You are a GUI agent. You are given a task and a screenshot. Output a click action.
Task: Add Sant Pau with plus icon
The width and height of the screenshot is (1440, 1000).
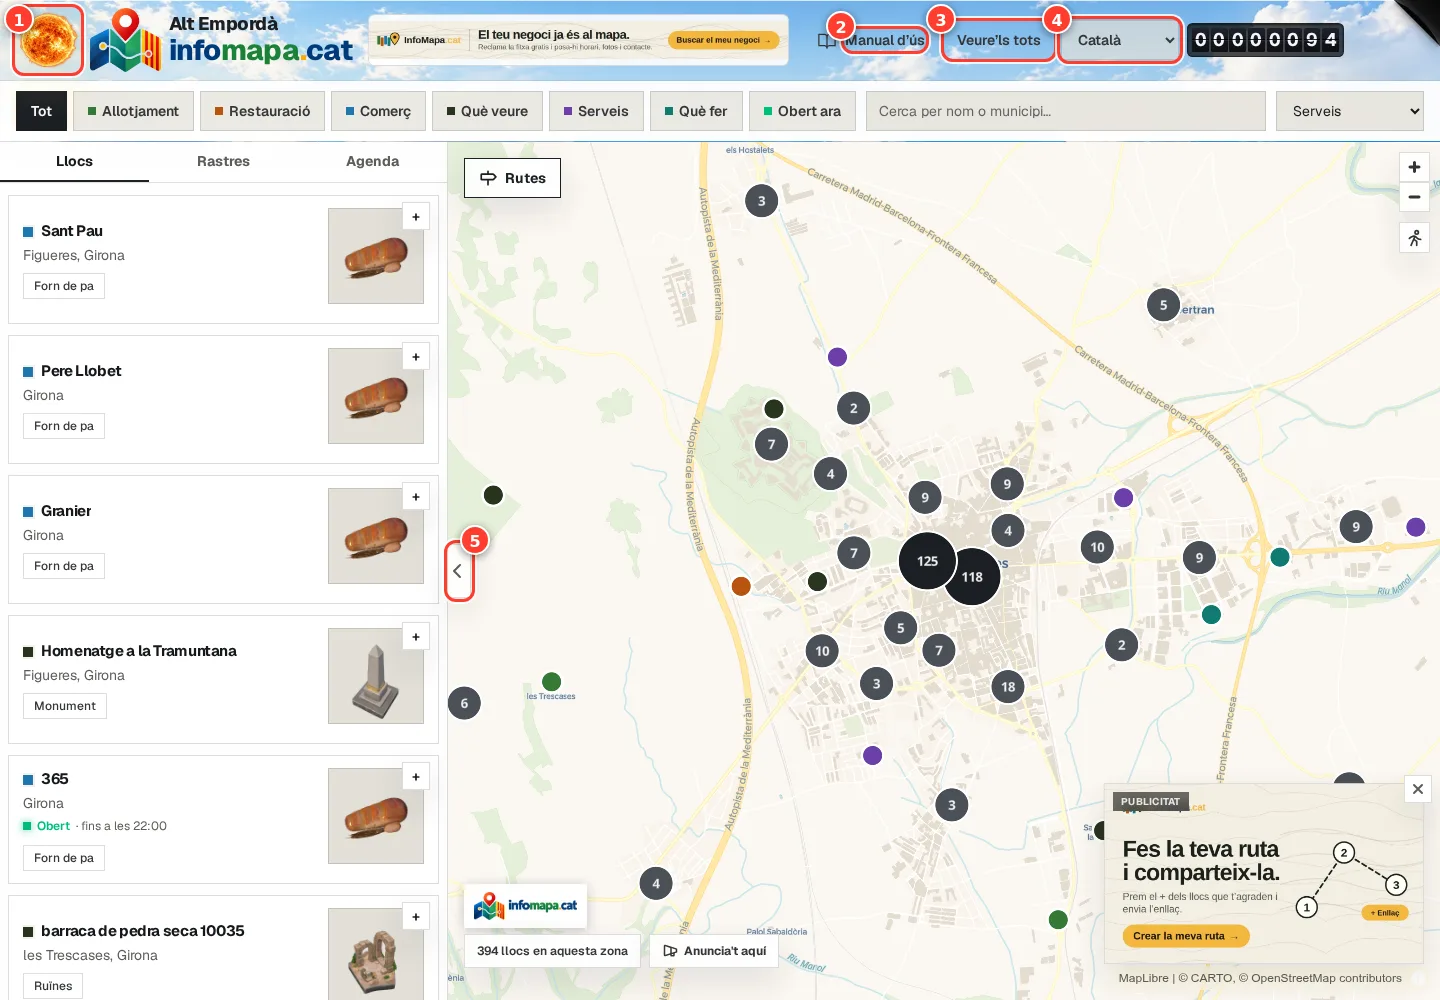pyautogui.click(x=416, y=217)
